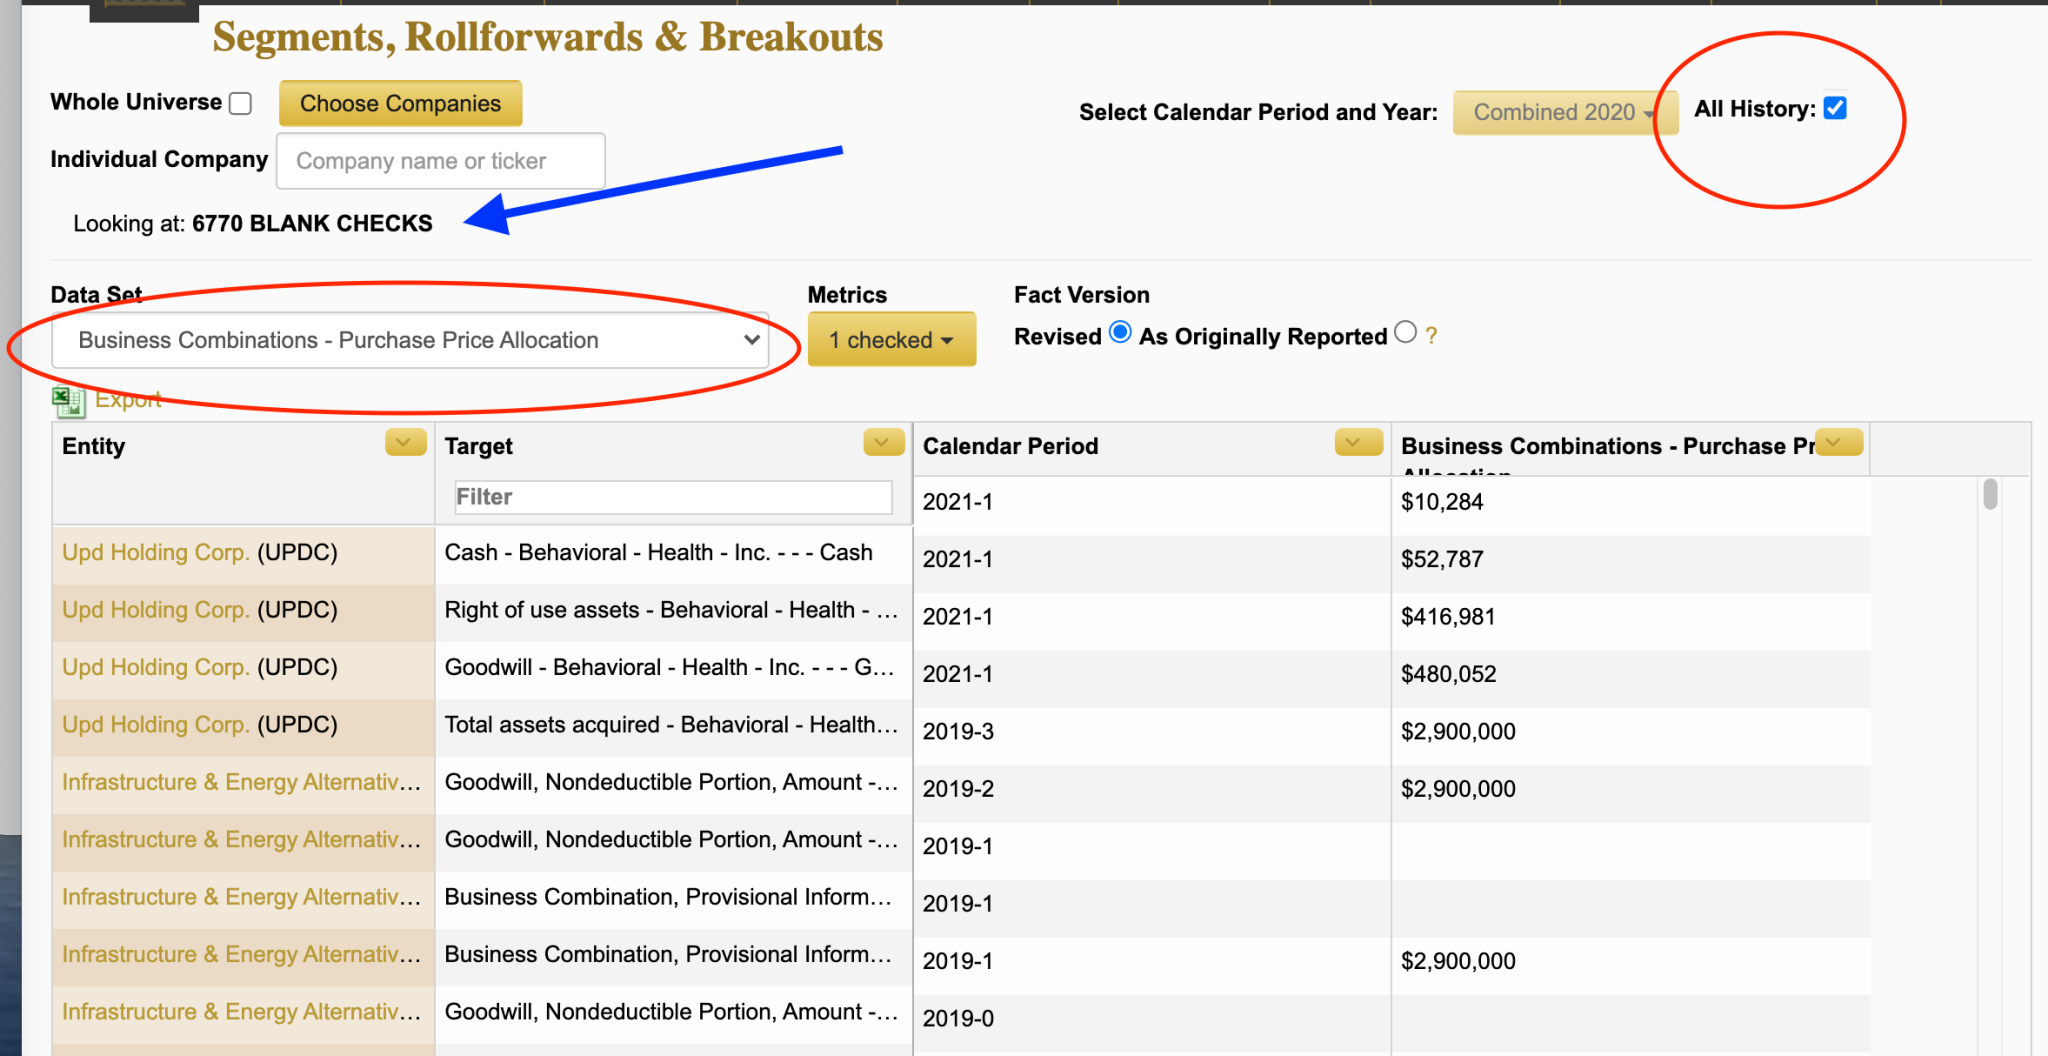Open the Data Set dropdown
Viewport: 2048px width, 1056px height.
[x=410, y=340]
